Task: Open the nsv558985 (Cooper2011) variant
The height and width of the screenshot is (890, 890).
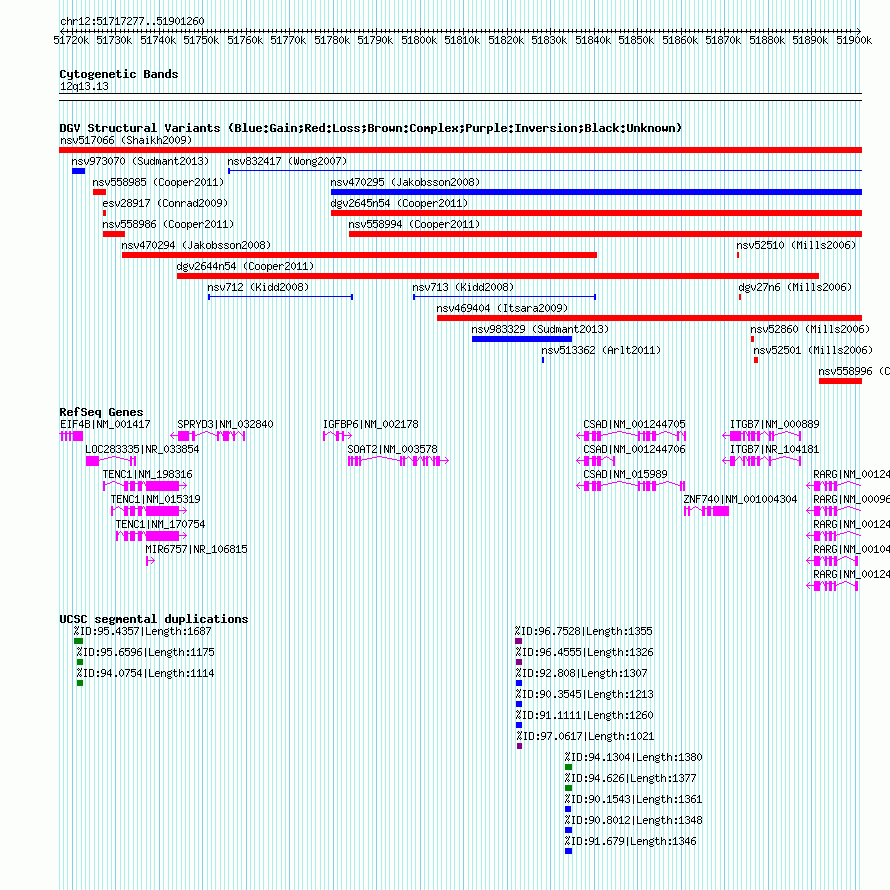Action: 99,192
